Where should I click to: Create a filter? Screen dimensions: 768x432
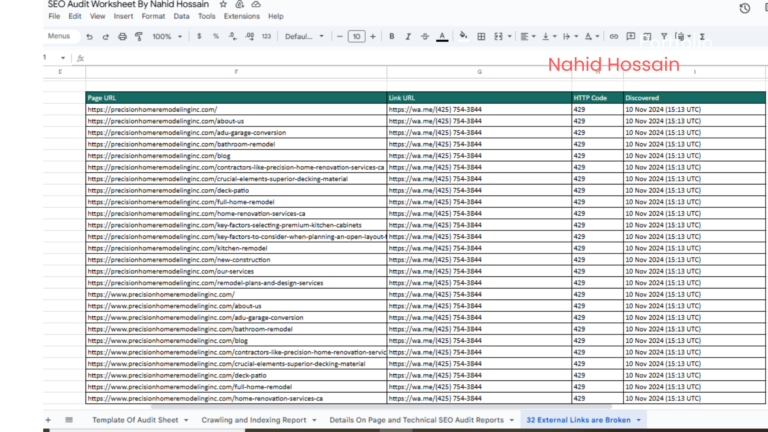[x=664, y=37]
